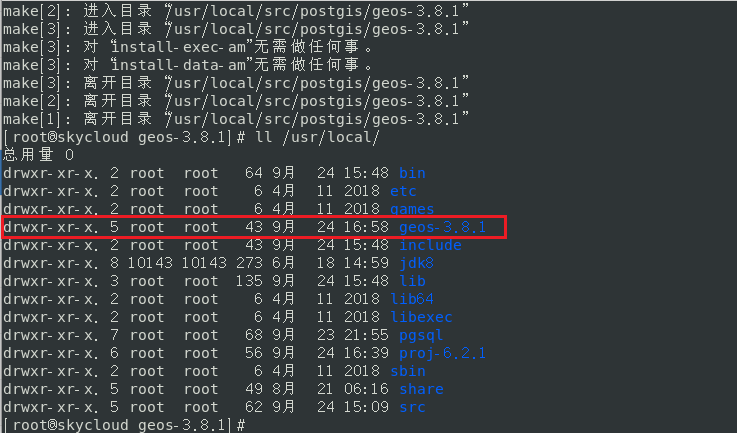Click the 'lib64' directory name
The image size is (737, 433).
(412, 299)
